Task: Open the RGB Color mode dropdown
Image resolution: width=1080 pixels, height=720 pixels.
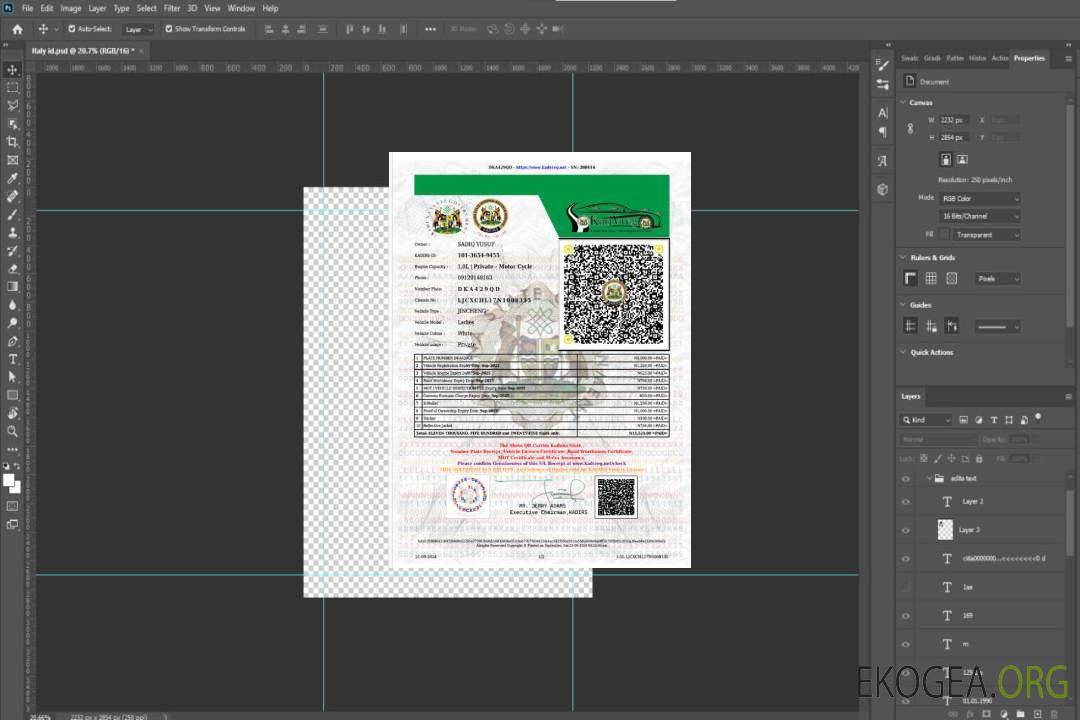Action: (x=980, y=199)
